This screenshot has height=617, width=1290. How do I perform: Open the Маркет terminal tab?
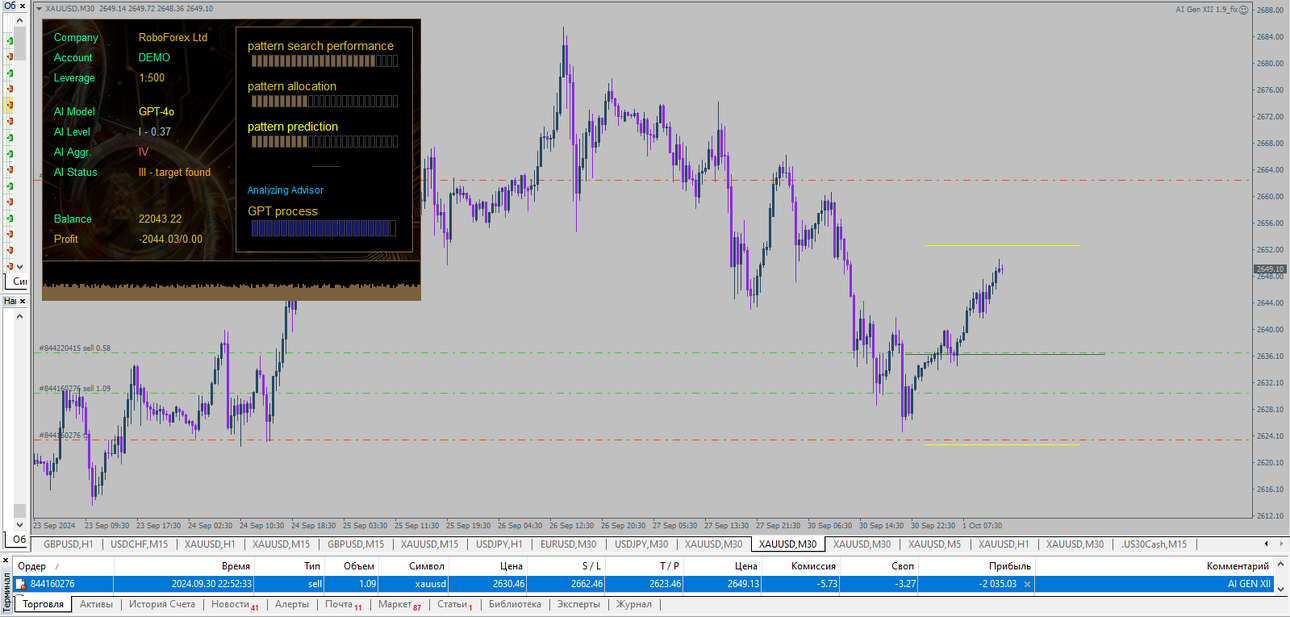coord(399,604)
